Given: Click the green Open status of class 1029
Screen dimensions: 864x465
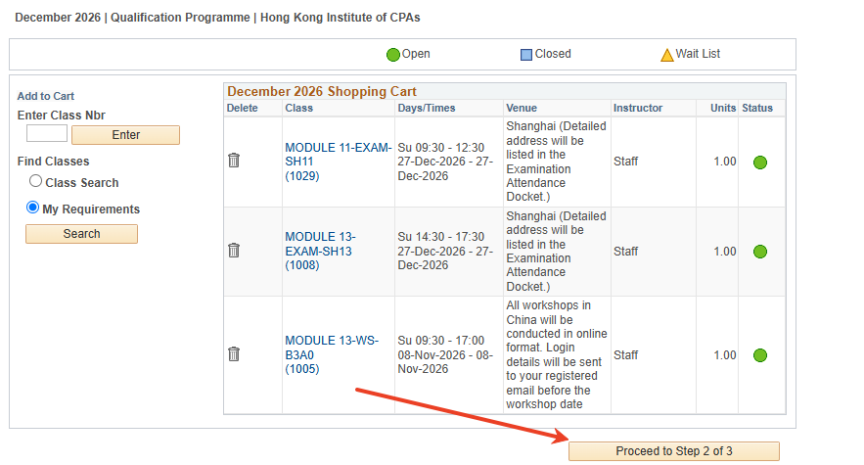Looking at the screenshot, I should [x=760, y=162].
